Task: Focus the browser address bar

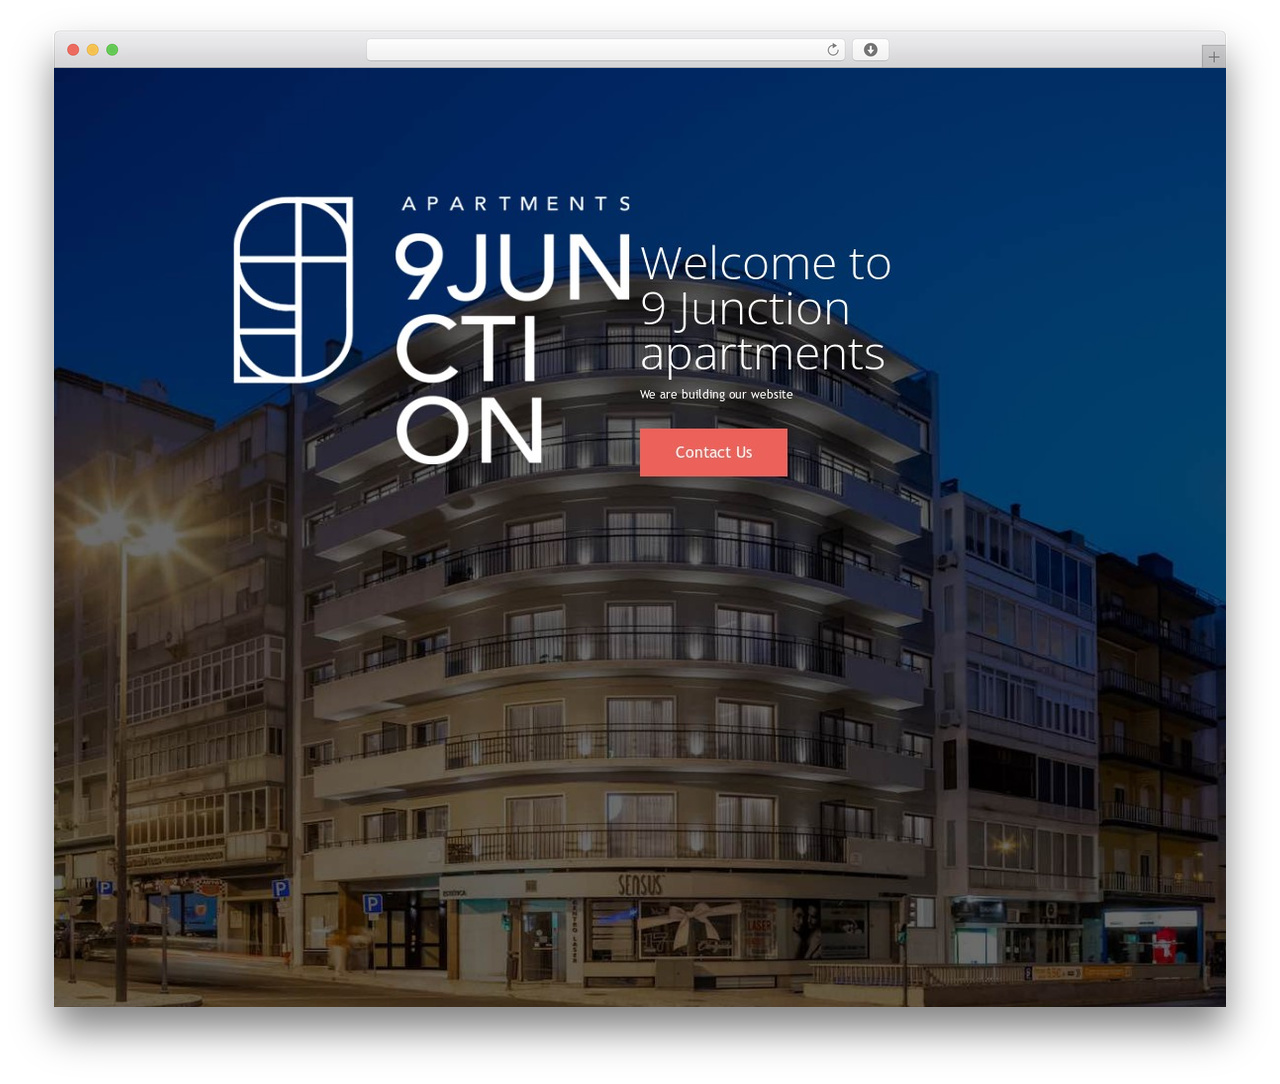Action: coord(605,50)
